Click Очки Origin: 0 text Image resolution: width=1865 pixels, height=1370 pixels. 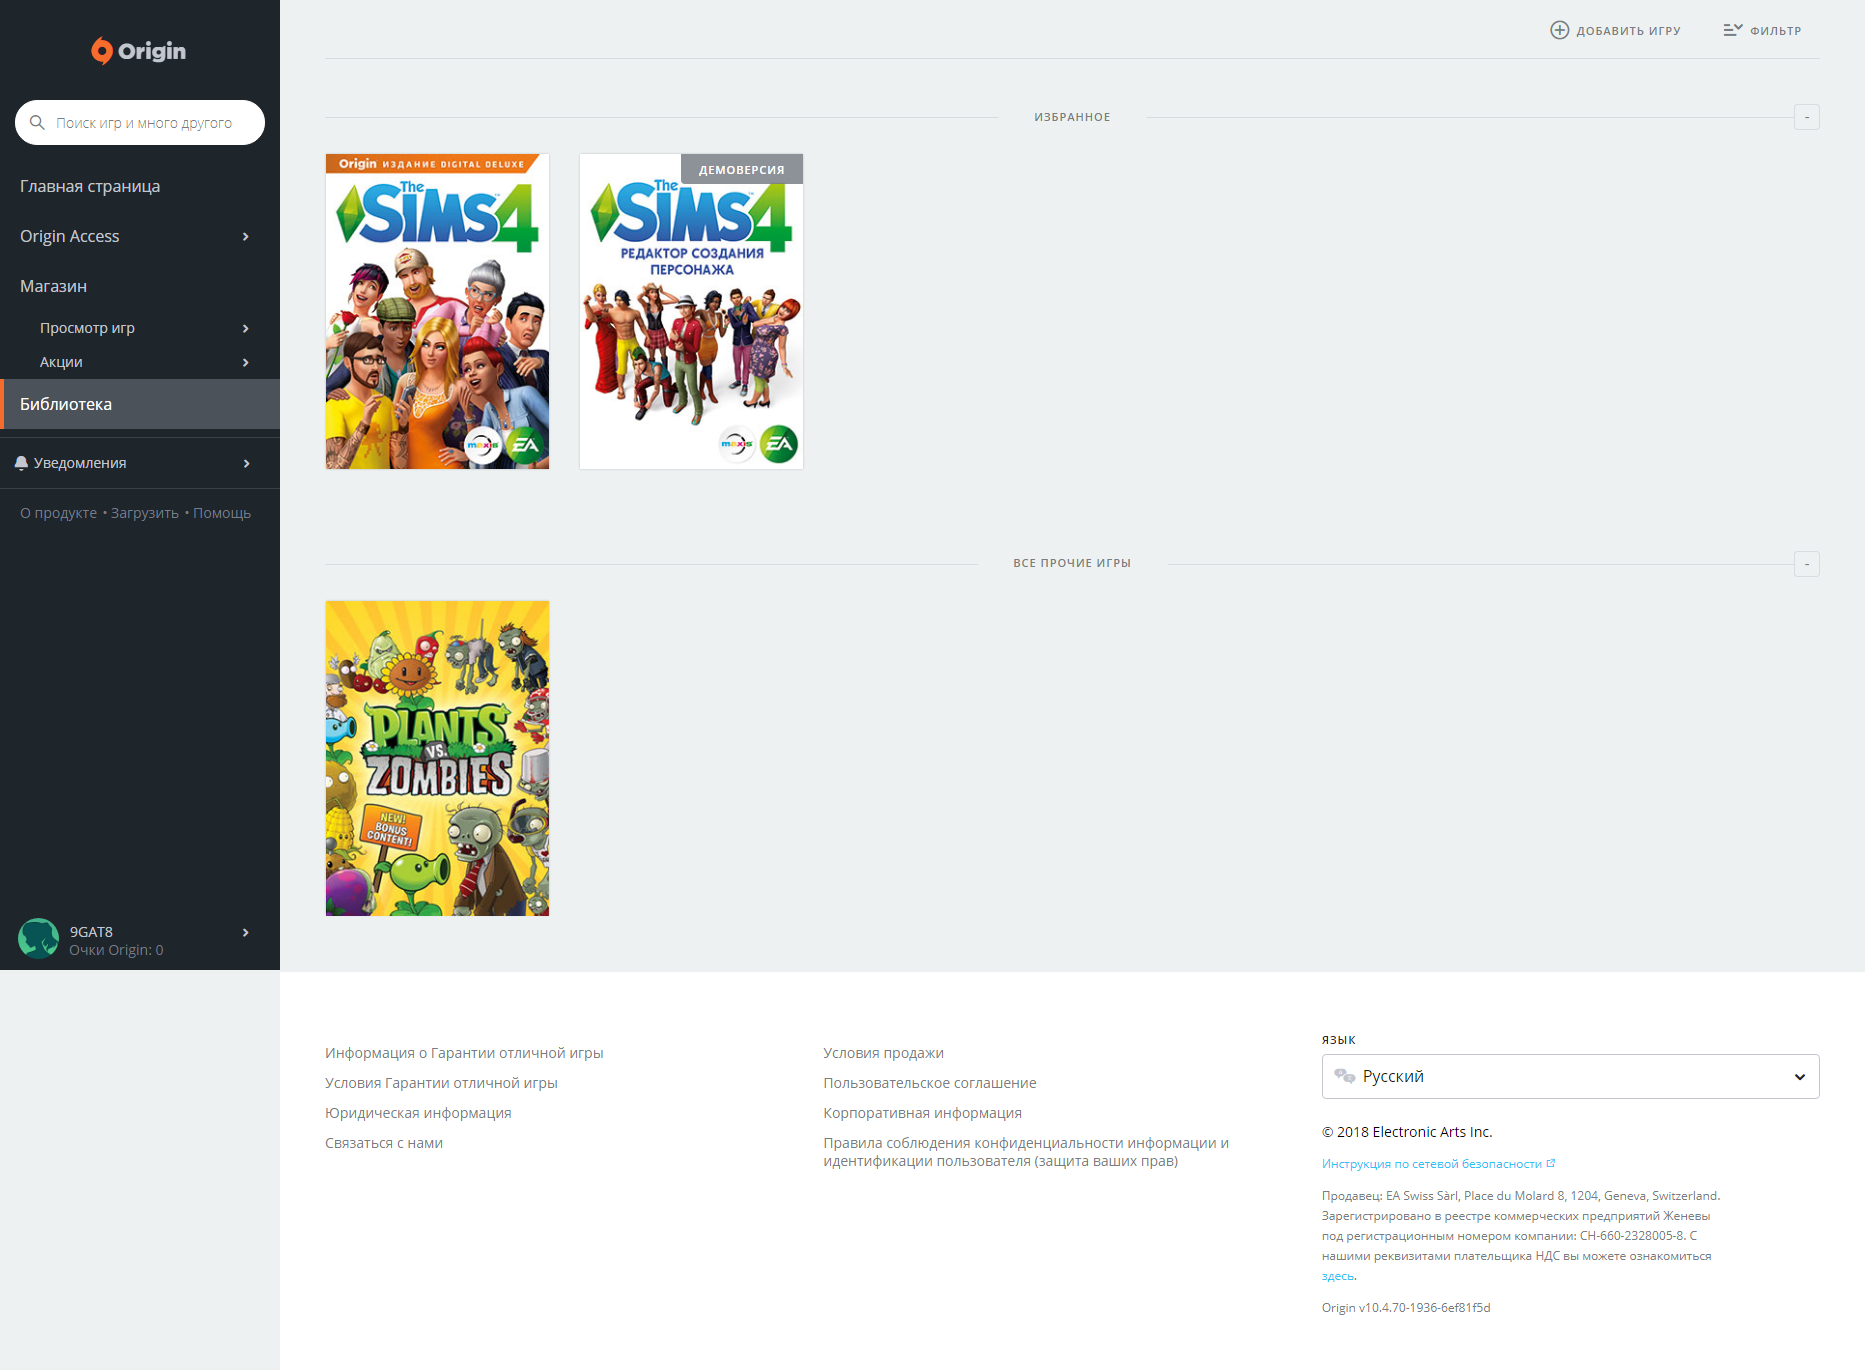116,950
